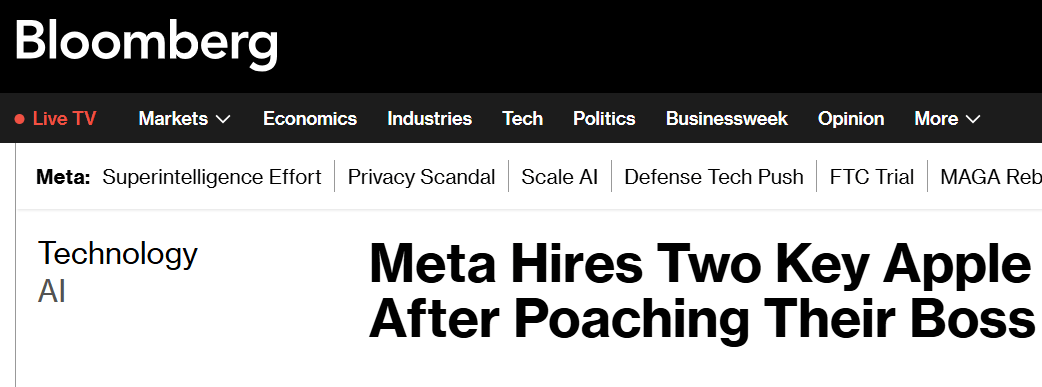The width and height of the screenshot is (1042, 387).
Task: View the FTC Trial topic link
Action: [871, 177]
